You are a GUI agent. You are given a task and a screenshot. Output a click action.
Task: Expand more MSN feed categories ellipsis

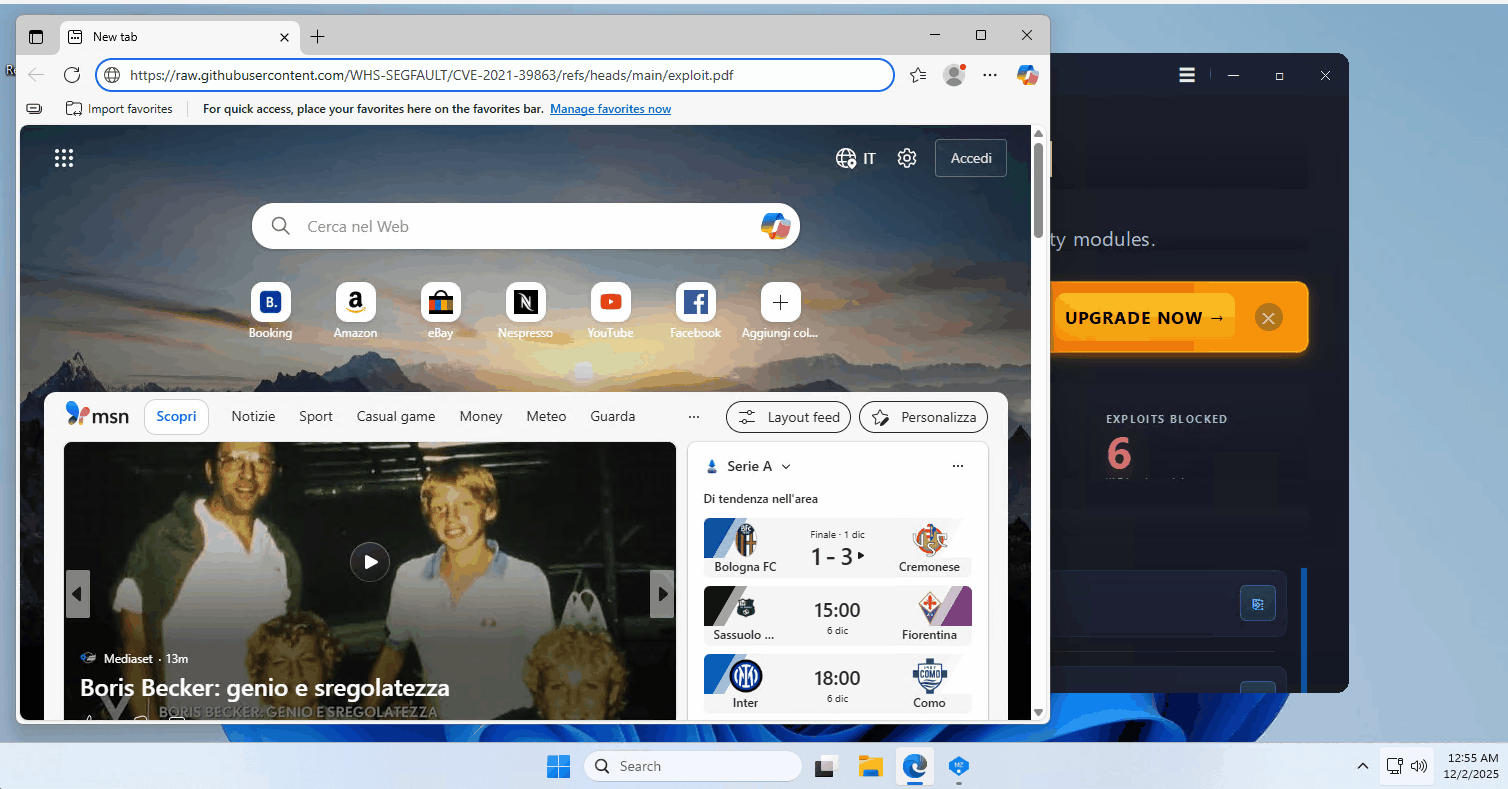click(694, 417)
